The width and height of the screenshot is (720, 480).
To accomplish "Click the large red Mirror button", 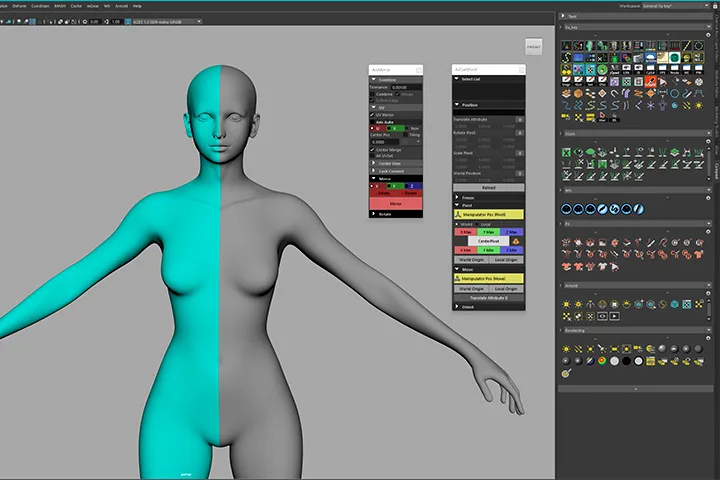I will click(x=396, y=203).
